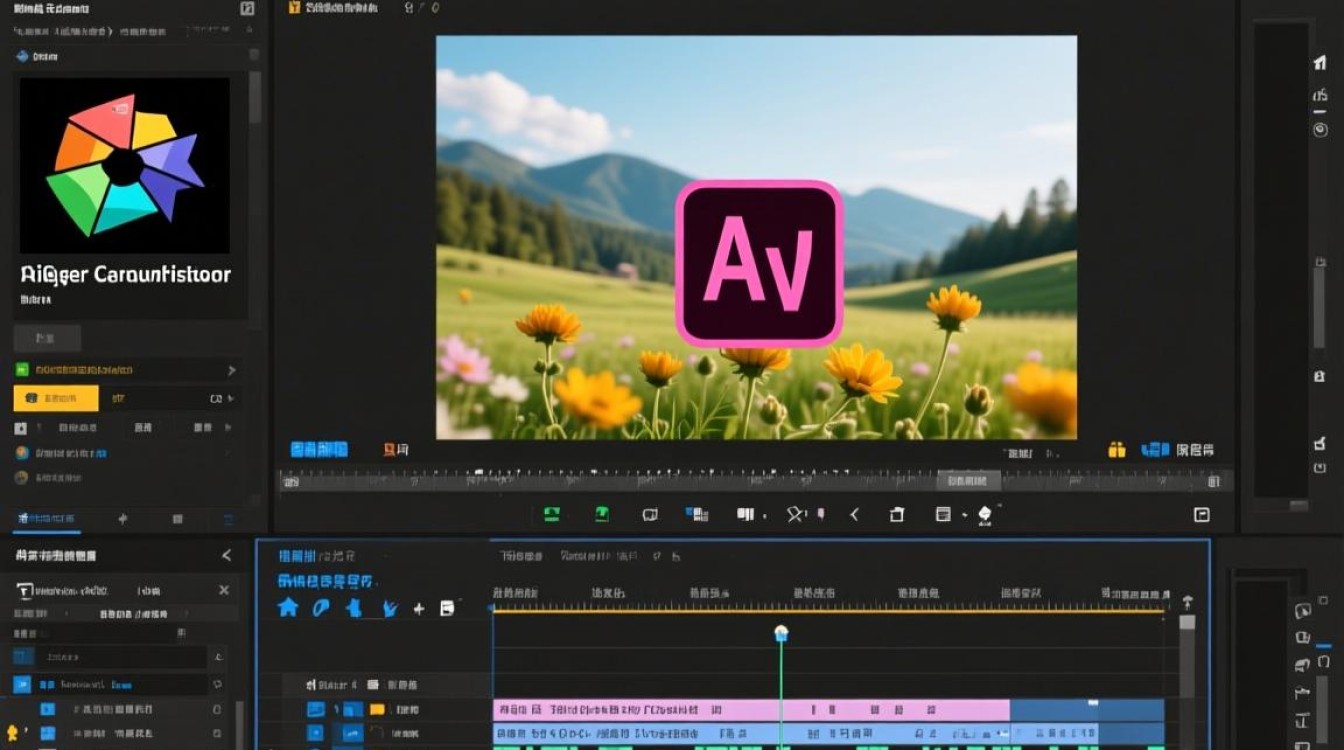The image size is (1344, 750).
Task: Click the first green icon below the preview
Action: coord(551,514)
